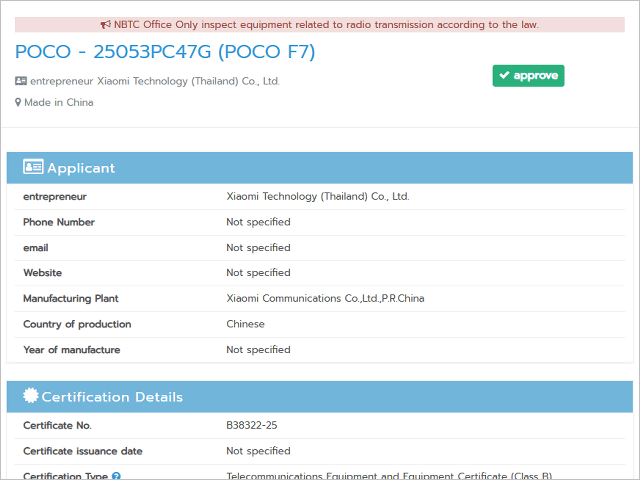The height and width of the screenshot is (480, 640).
Task: Click the 'Made in China' label
Action: click(59, 102)
